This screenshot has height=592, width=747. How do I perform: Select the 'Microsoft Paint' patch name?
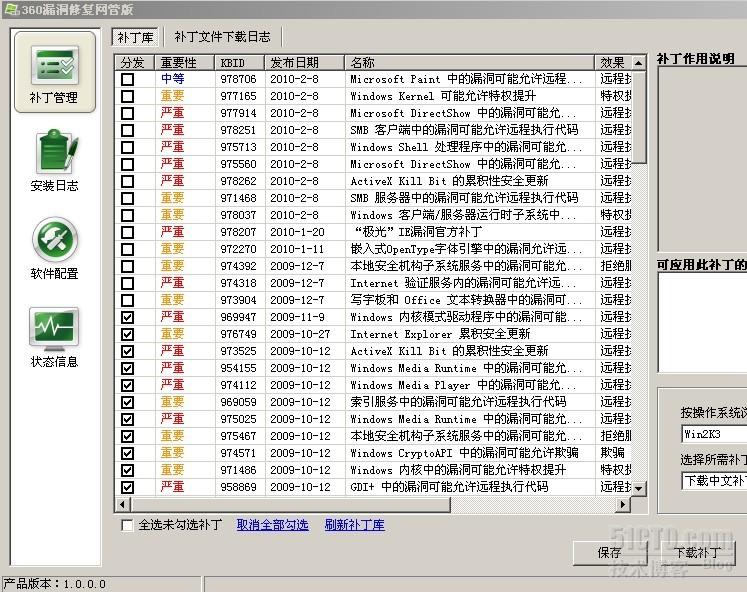466,79
